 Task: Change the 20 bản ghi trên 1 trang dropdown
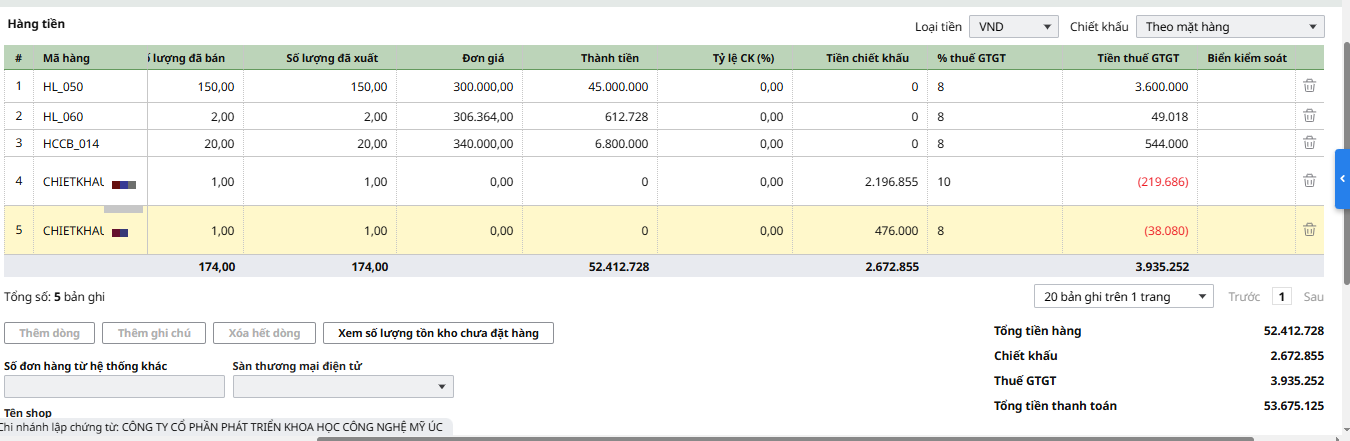coord(1123,297)
